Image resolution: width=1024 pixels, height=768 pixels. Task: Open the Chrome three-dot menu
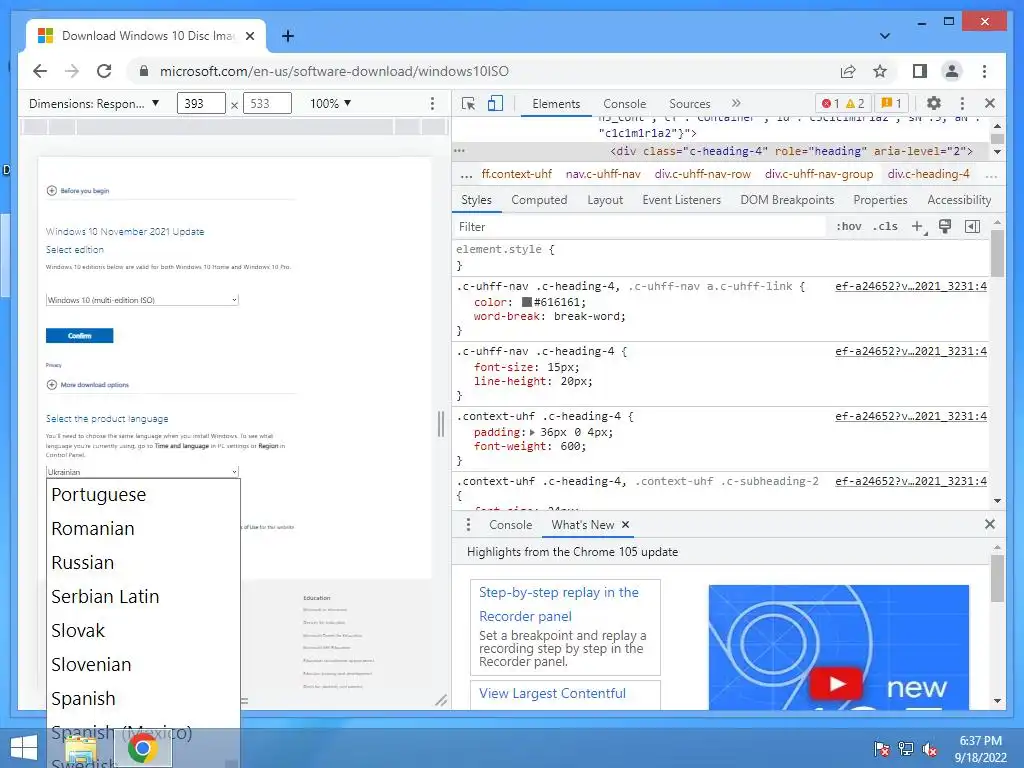pyautogui.click(x=984, y=71)
